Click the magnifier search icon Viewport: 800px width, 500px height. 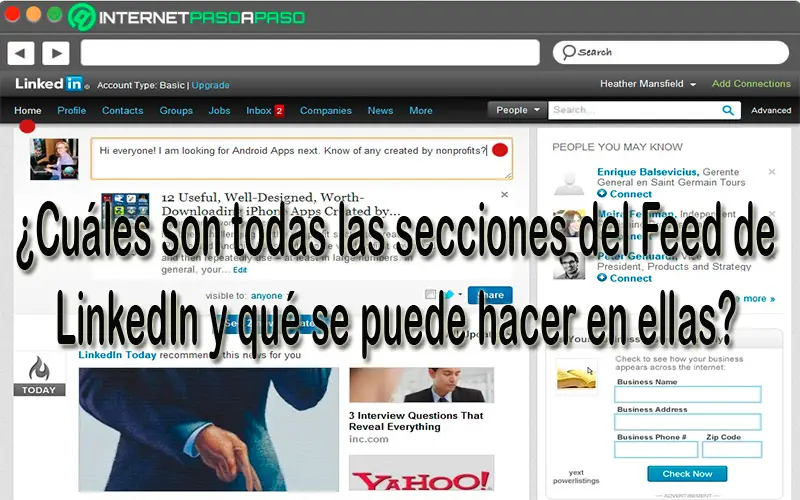729,110
